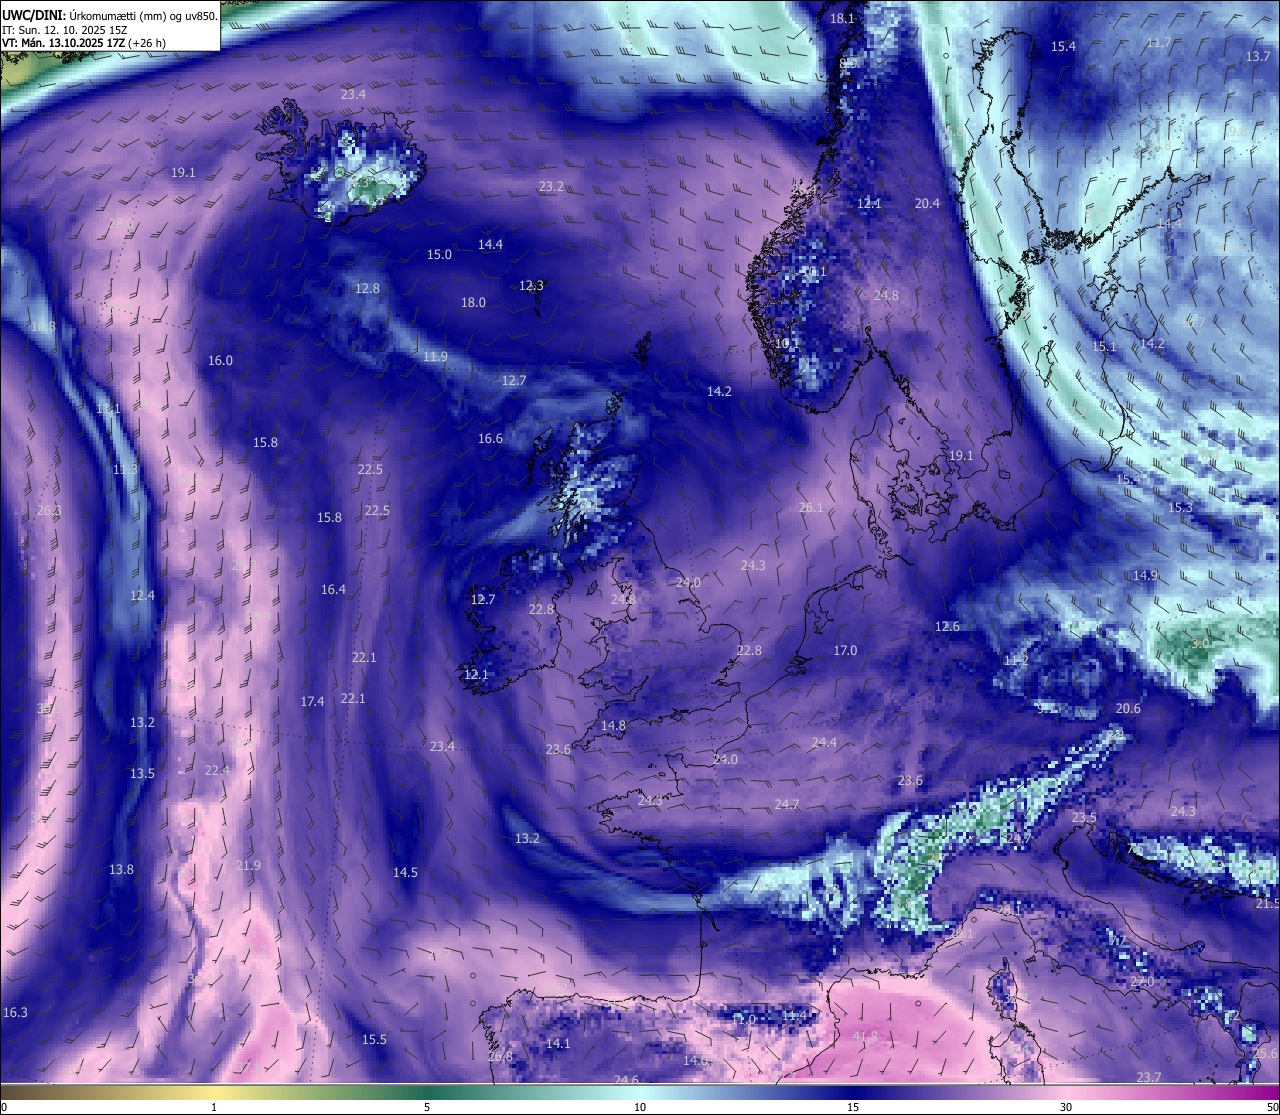Image resolution: width=1280 pixels, height=1115 pixels.
Task: Click the 14.8 value label
Action: 613,726
